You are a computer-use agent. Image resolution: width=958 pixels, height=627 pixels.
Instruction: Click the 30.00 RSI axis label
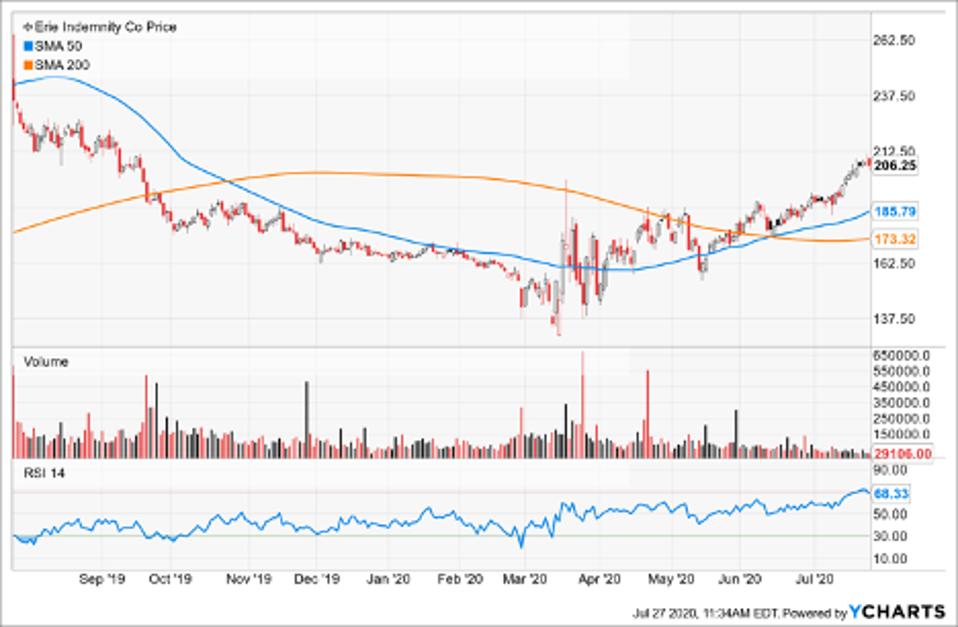[x=891, y=536]
